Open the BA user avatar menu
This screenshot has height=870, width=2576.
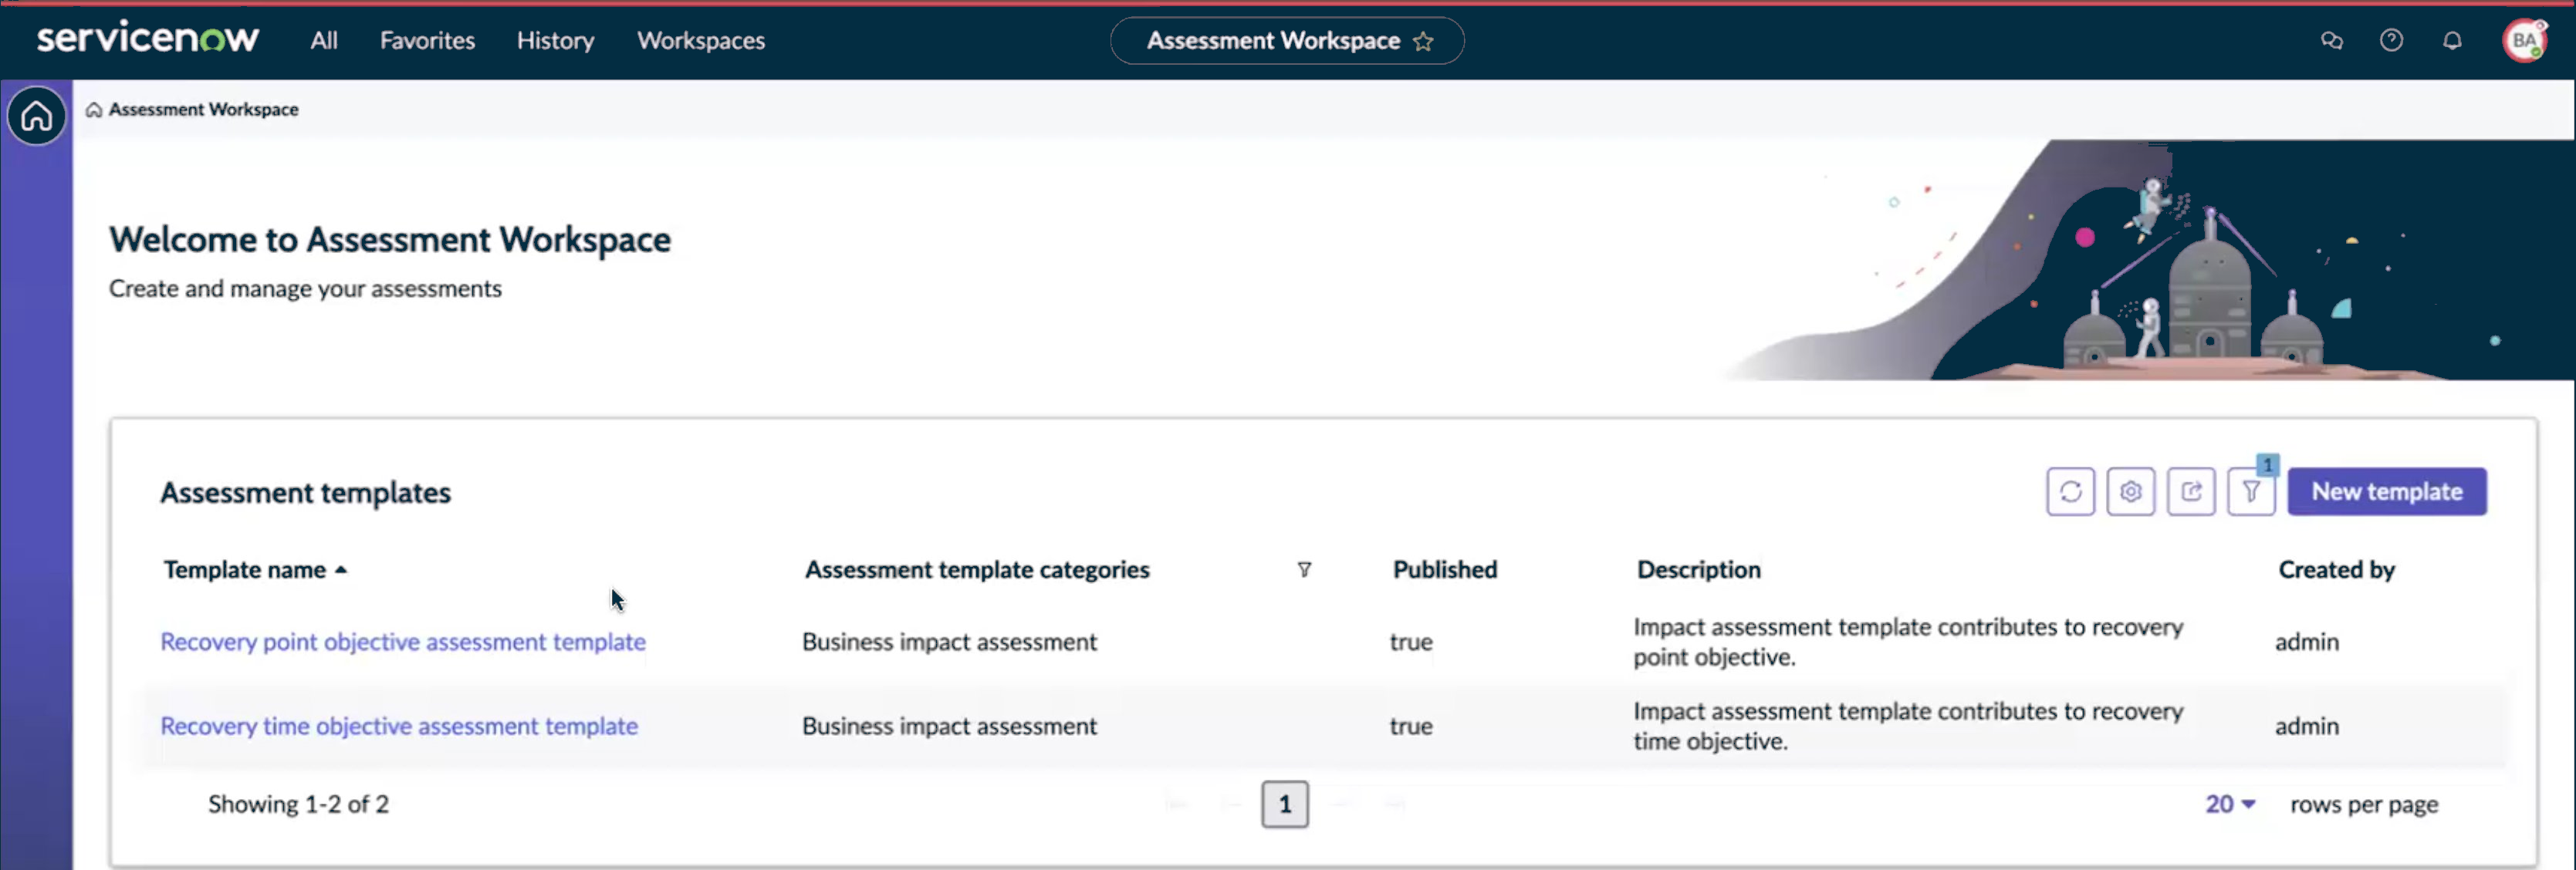(2523, 41)
